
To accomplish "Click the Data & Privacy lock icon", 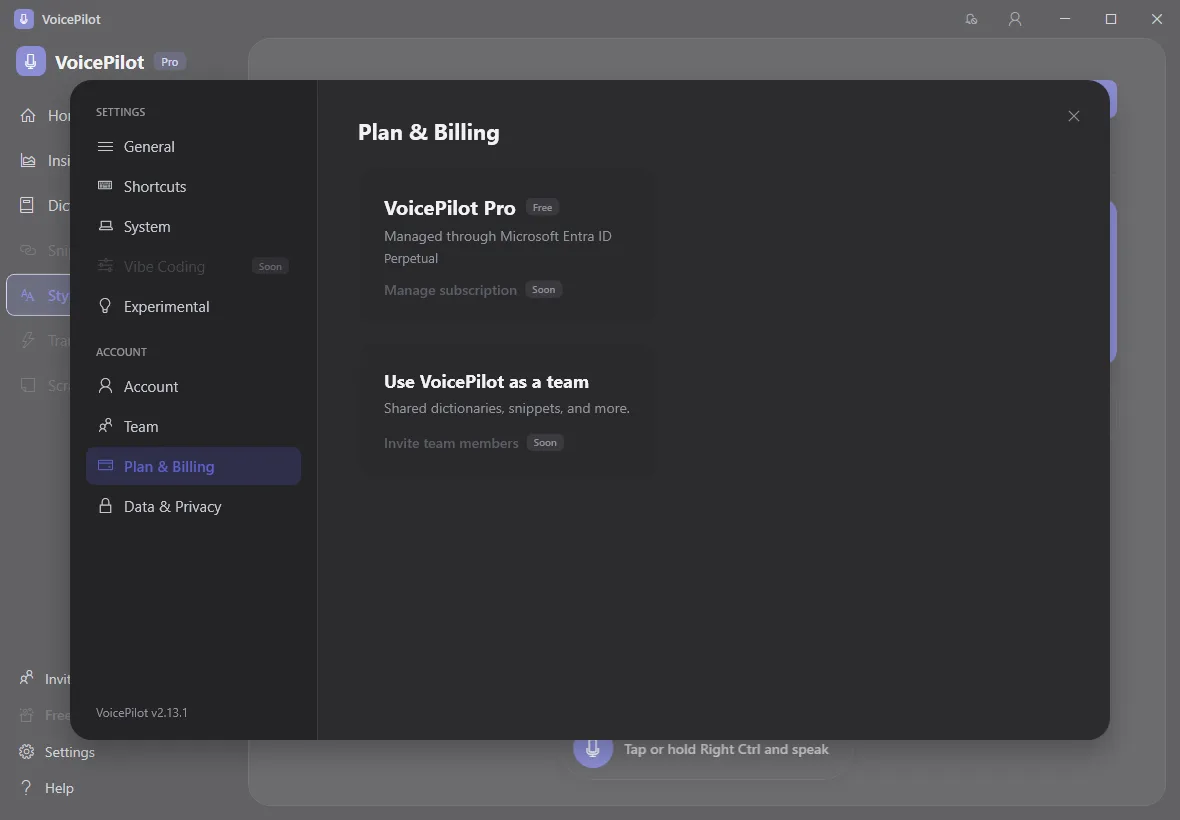I will [x=105, y=506].
